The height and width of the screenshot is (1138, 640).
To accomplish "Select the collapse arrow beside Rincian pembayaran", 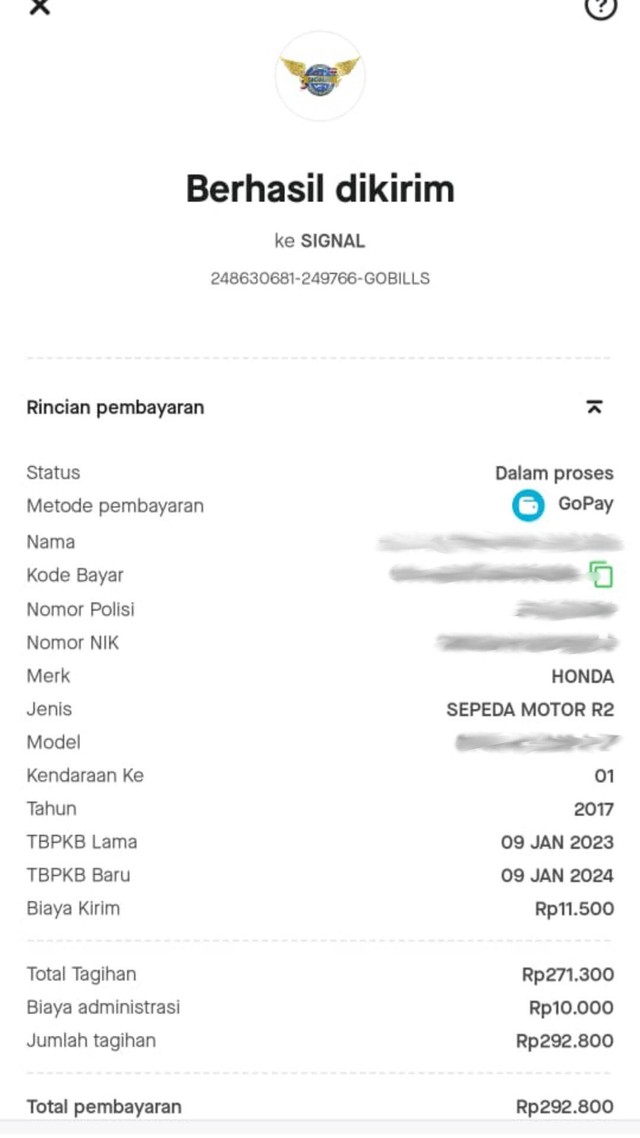I will point(595,407).
